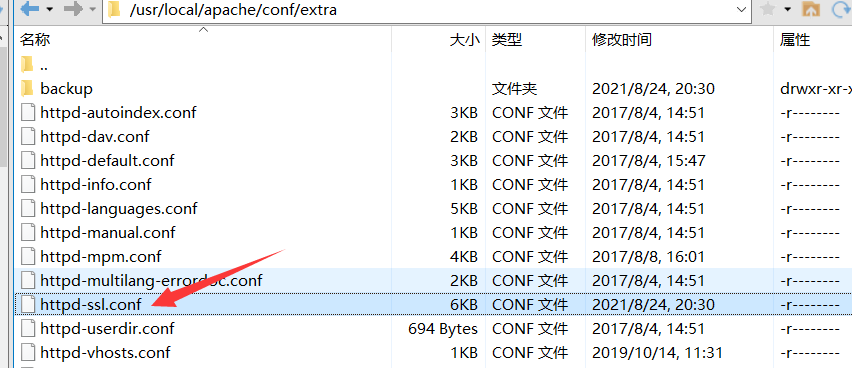Go to the home folder icon
The height and width of the screenshot is (368, 852).
[x=811, y=9]
